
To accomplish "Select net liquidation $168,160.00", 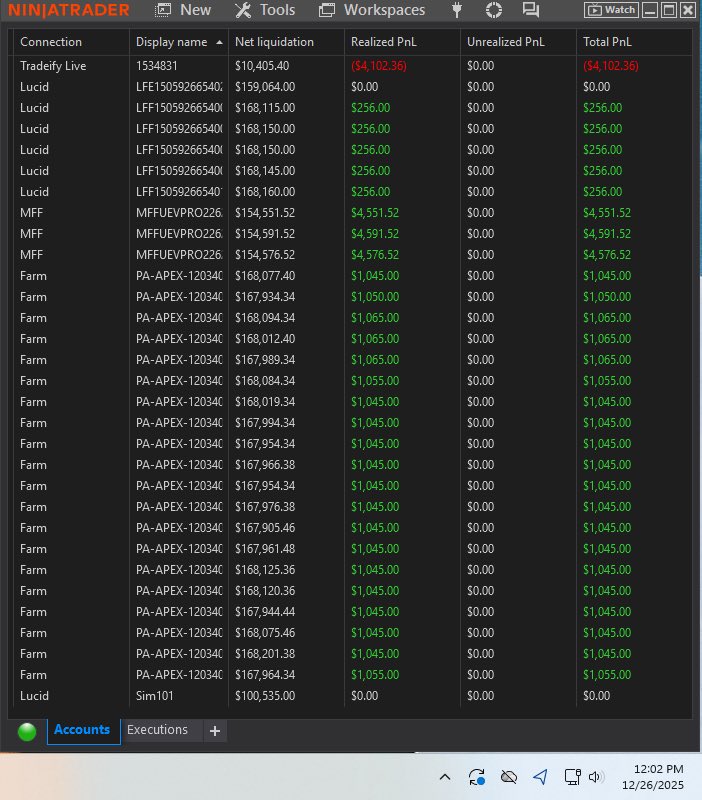I will [x=265, y=192].
